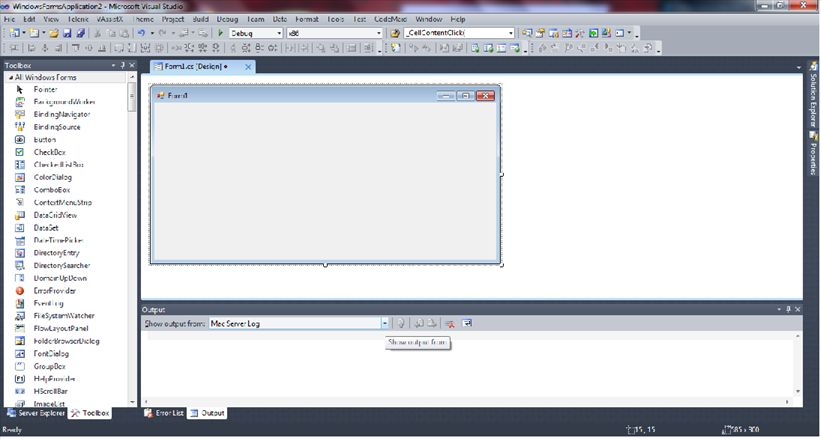Open the Window menu
The height and width of the screenshot is (439, 821).
click(x=429, y=19)
